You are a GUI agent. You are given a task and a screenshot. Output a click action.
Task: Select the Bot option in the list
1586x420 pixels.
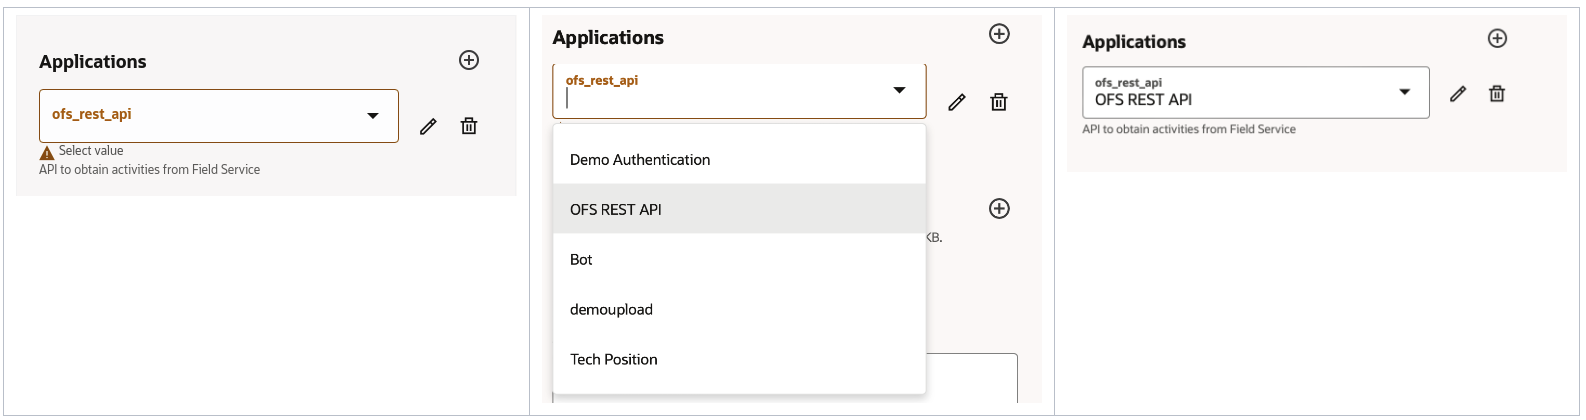click(x=581, y=260)
